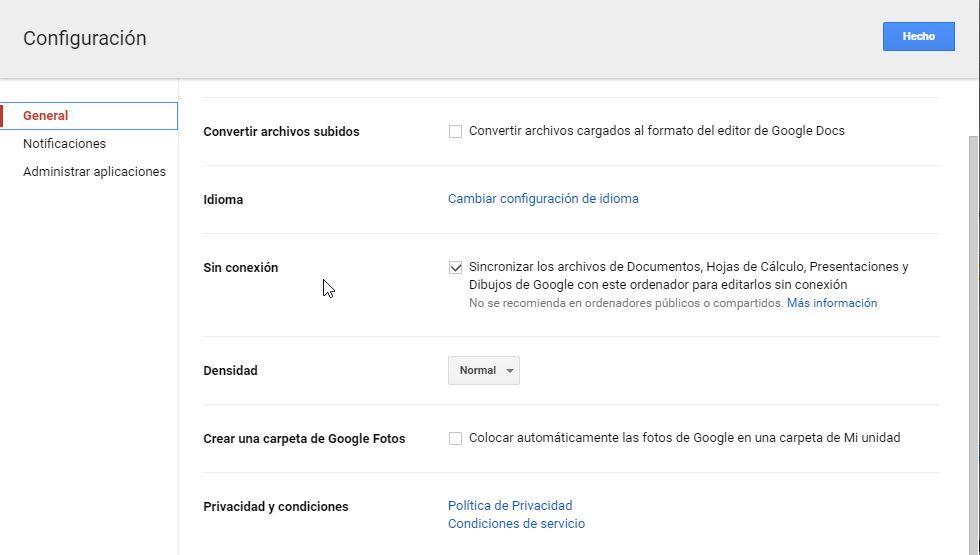Select the General settings tab

pos(46,116)
